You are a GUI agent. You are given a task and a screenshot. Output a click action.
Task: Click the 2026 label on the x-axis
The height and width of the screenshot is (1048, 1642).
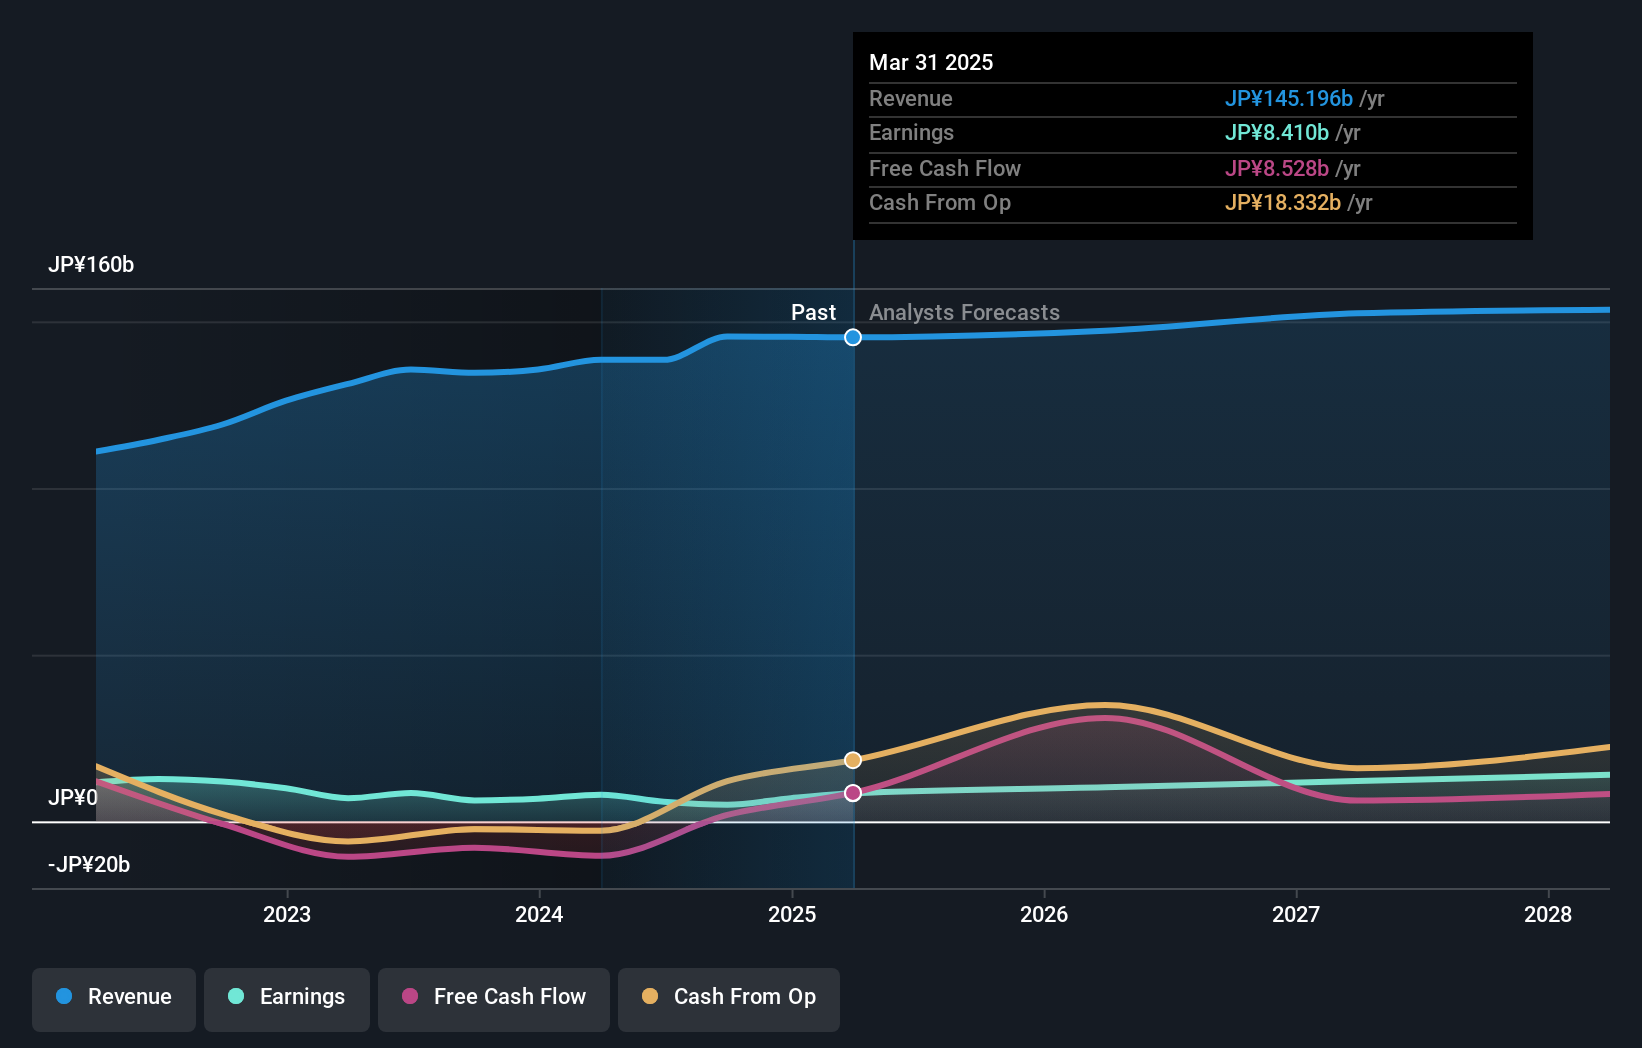pos(1044,913)
